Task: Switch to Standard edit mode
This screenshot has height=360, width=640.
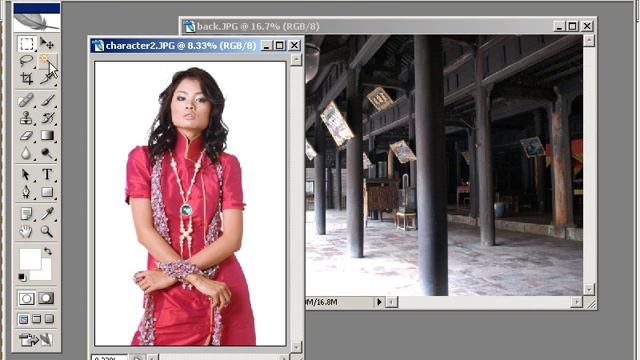Action: [27, 298]
